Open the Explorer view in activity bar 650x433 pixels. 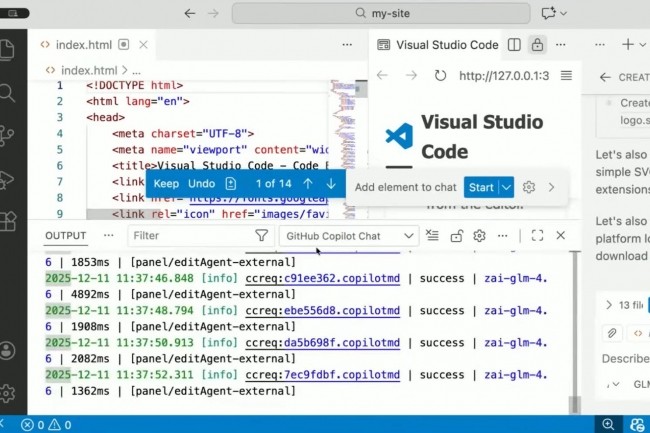pyautogui.click(x=7, y=50)
